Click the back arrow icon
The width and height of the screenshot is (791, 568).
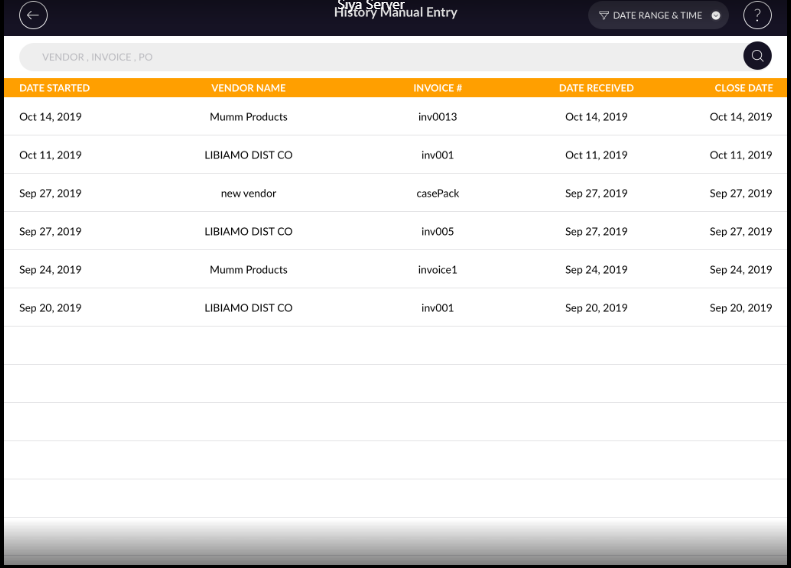click(x=33, y=15)
